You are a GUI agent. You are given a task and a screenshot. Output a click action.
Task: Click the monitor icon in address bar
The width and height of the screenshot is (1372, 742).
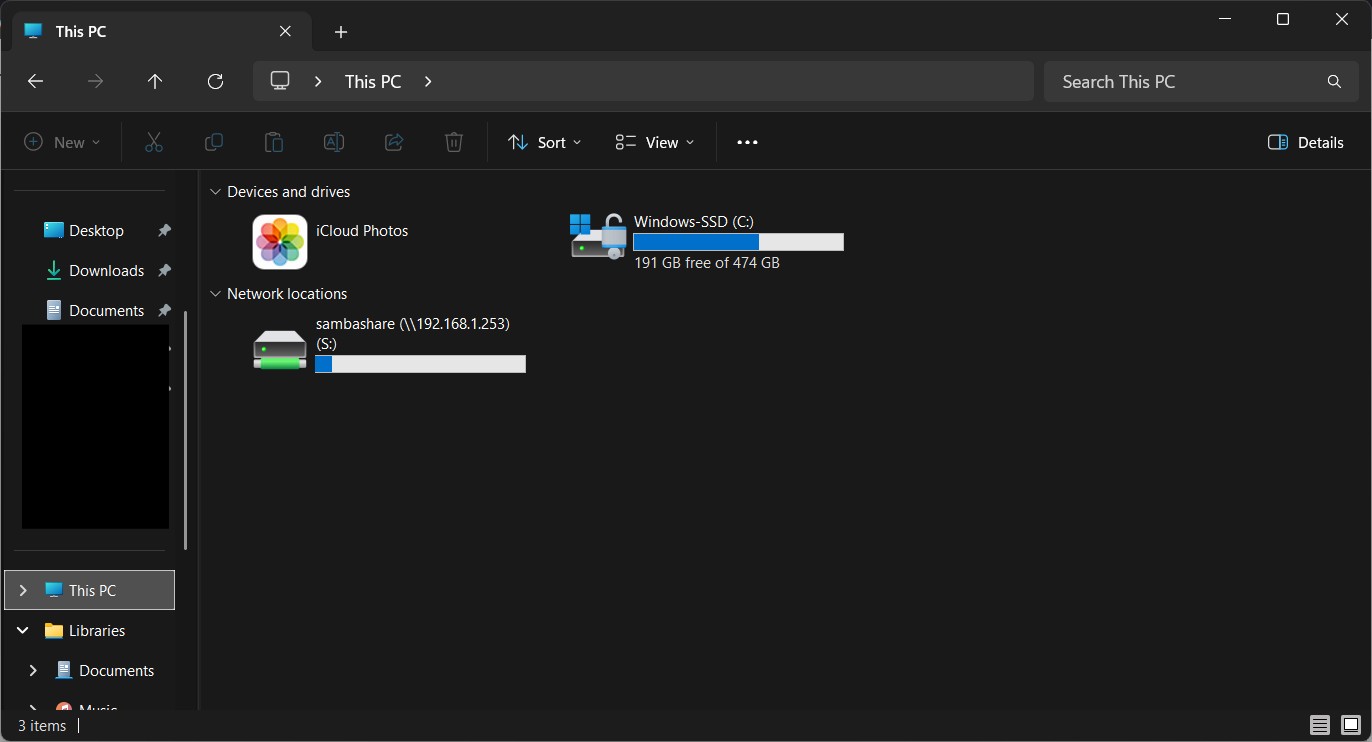click(x=280, y=81)
